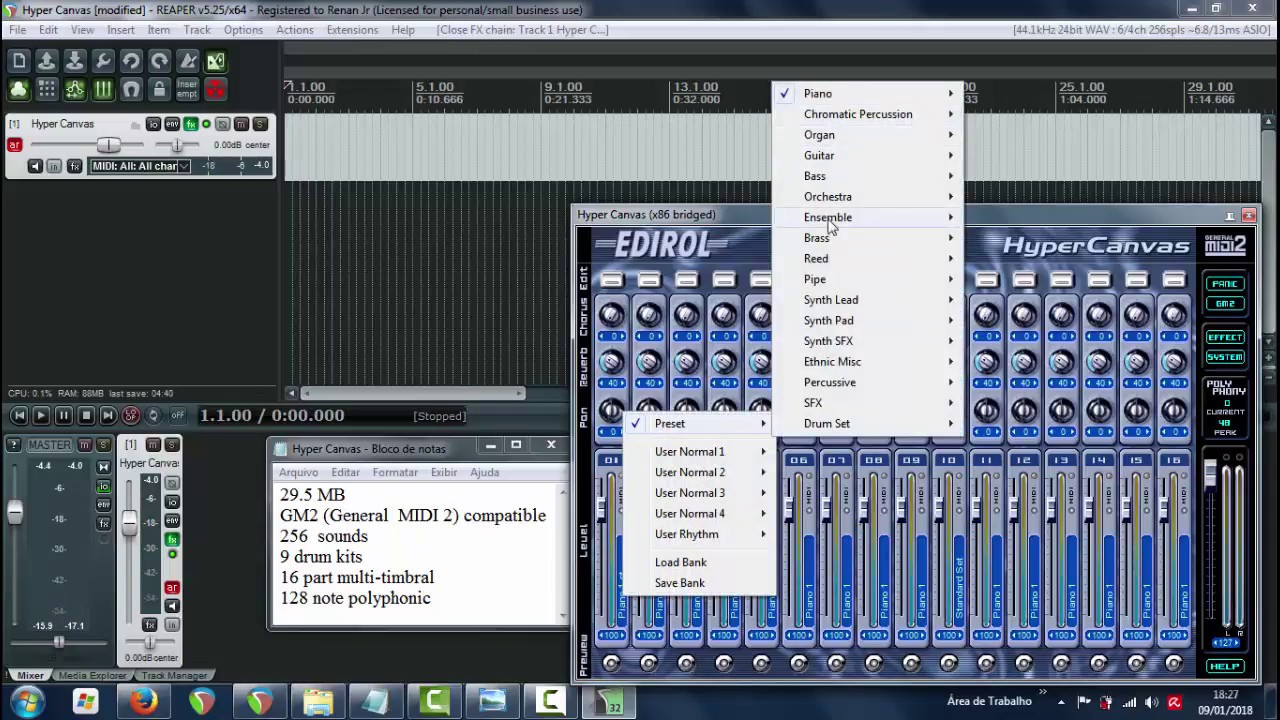
Task: Open the Actions menu in REAPER
Action: (294, 30)
